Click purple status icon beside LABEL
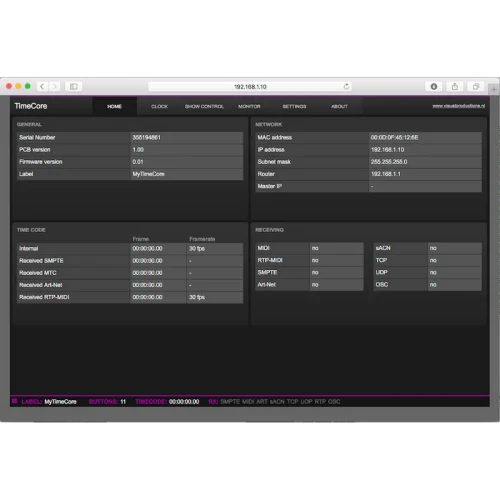 click(14, 401)
